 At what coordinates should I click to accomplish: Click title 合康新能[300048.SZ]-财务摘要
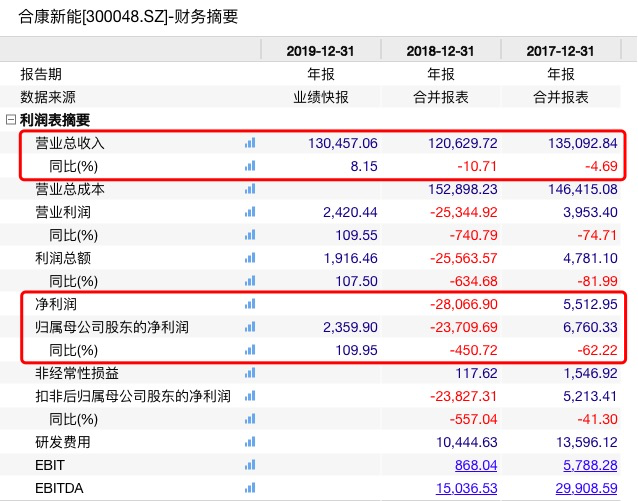tap(128, 17)
